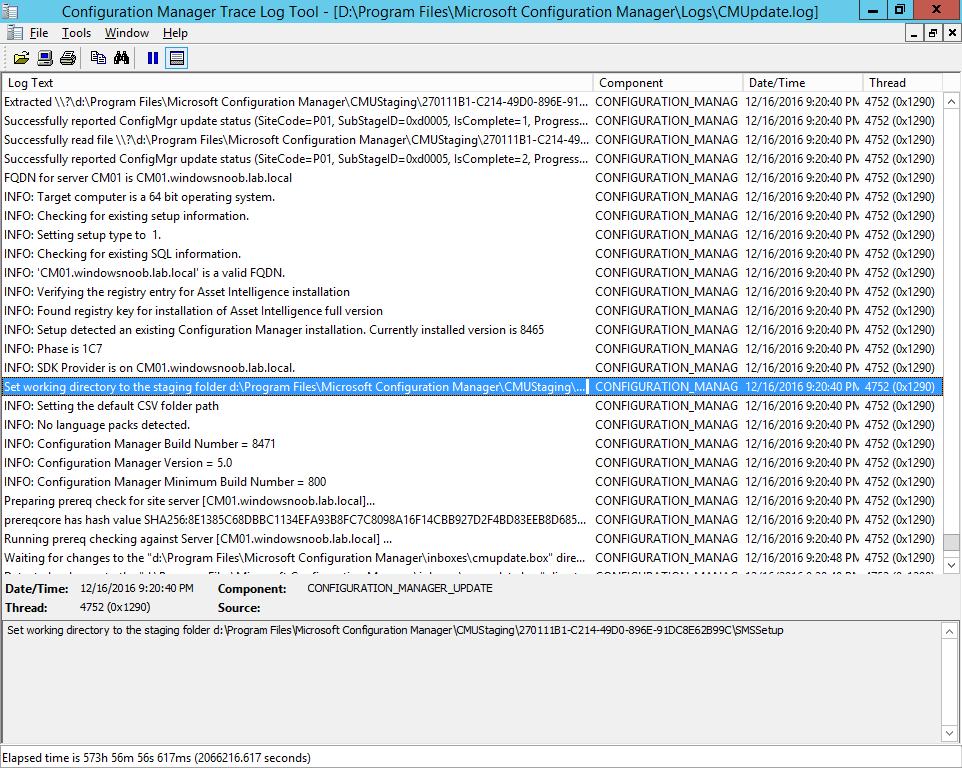Toggle the Pause button in the toolbar

(x=153, y=58)
